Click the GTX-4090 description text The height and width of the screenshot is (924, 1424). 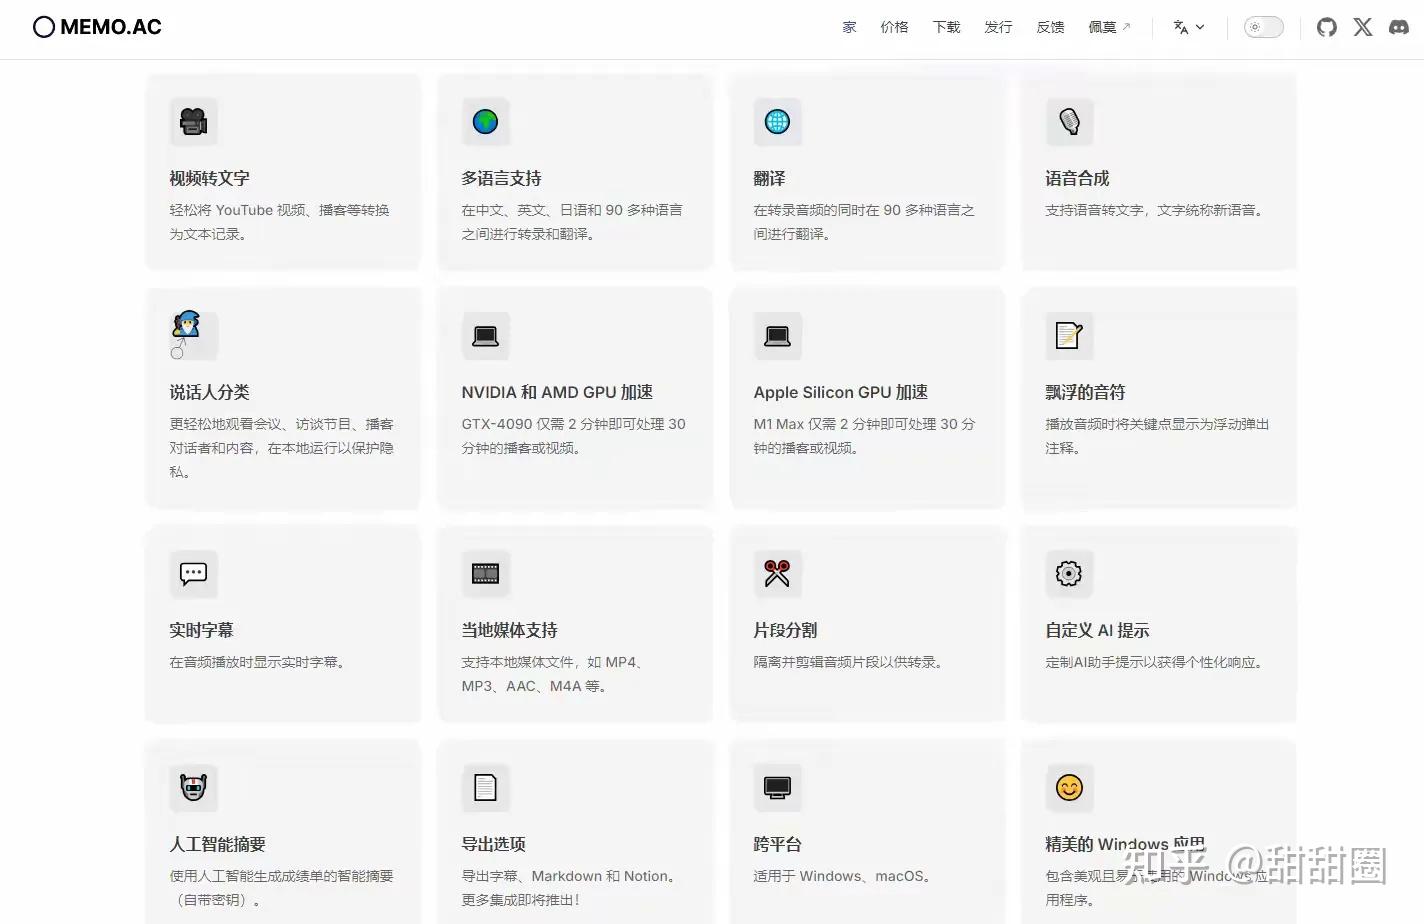(573, 436)
